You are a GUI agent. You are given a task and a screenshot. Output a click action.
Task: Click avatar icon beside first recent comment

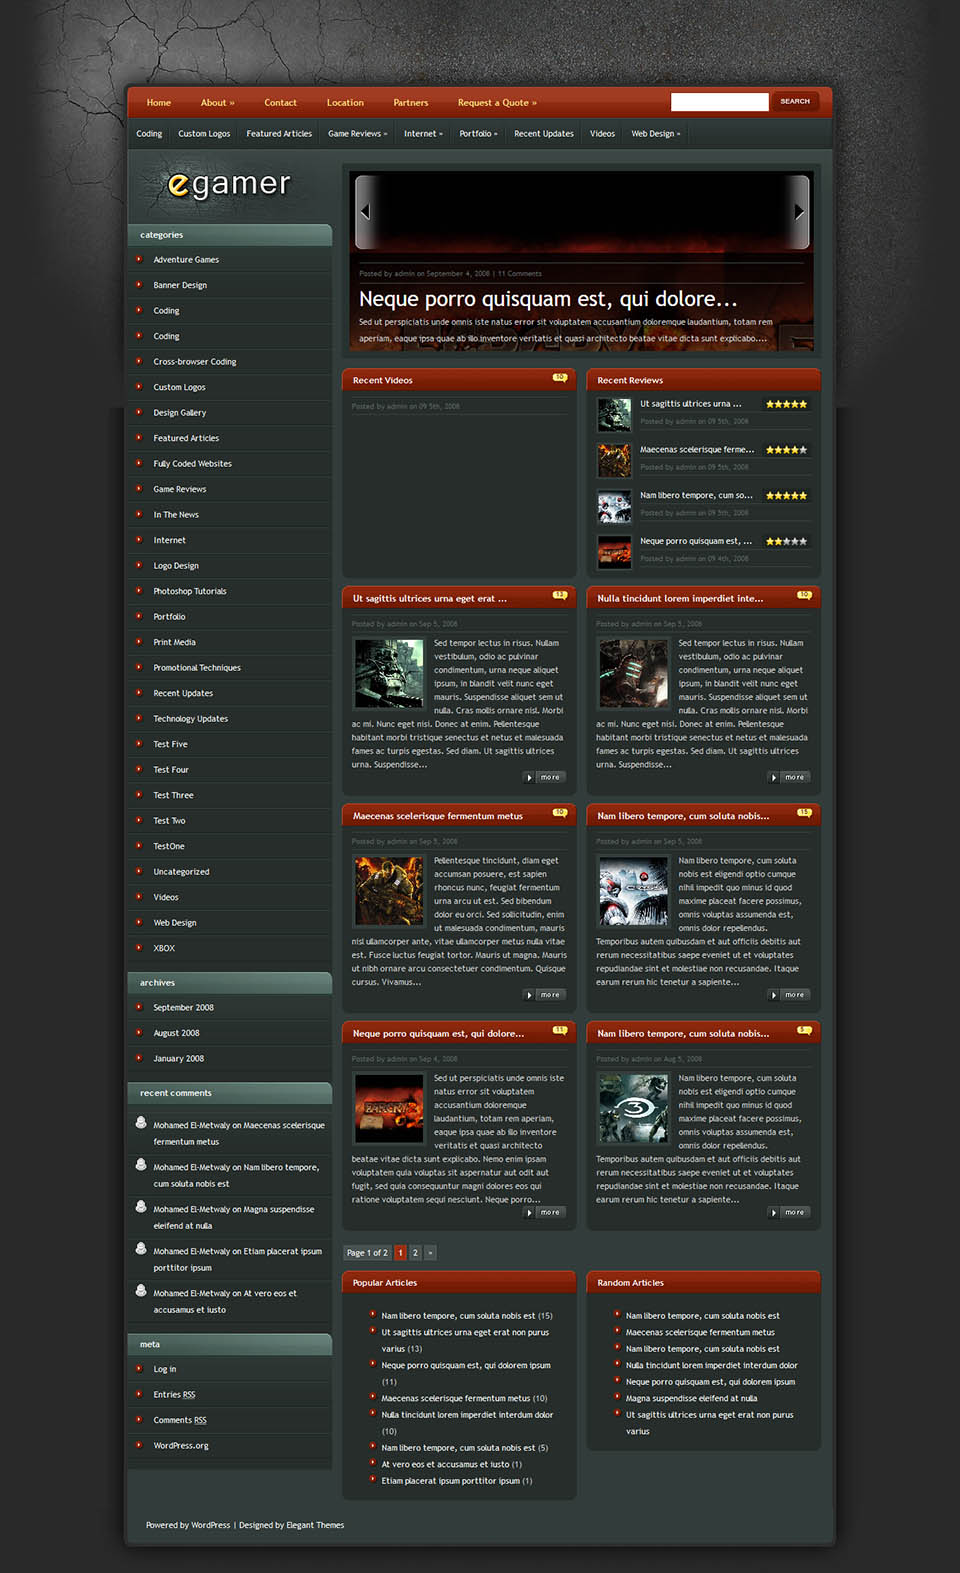(141, 1122)
